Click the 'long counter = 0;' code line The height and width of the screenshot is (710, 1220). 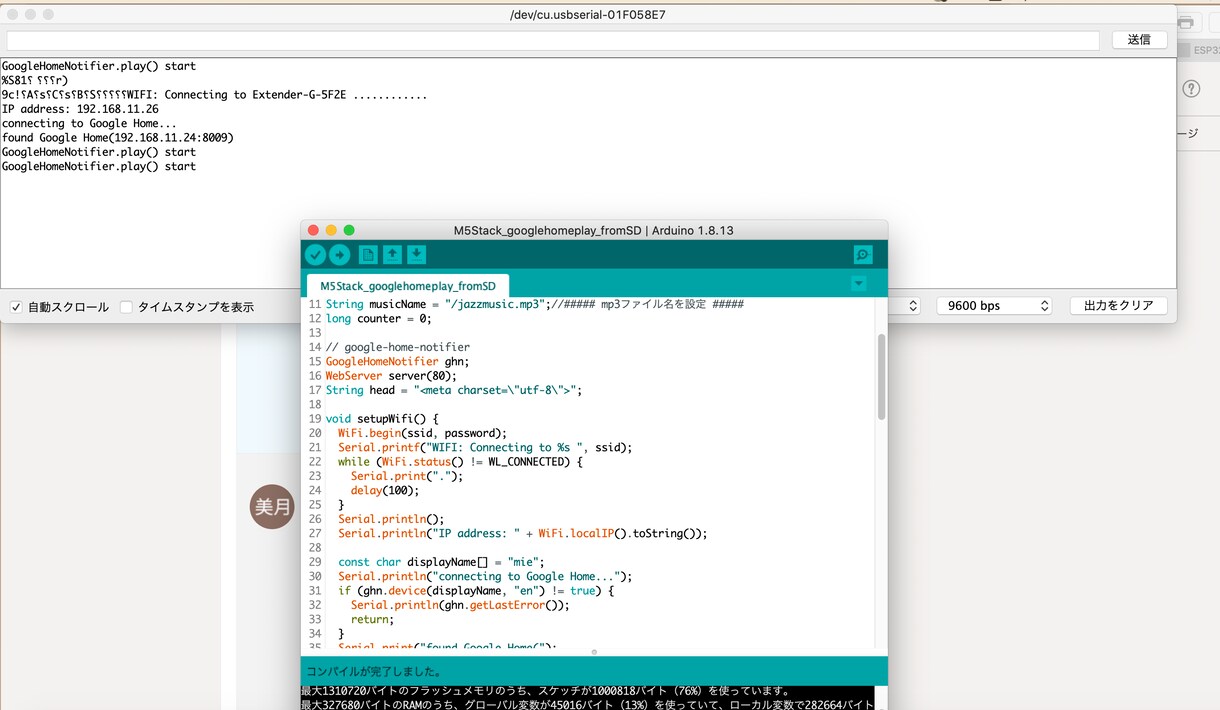379,318
